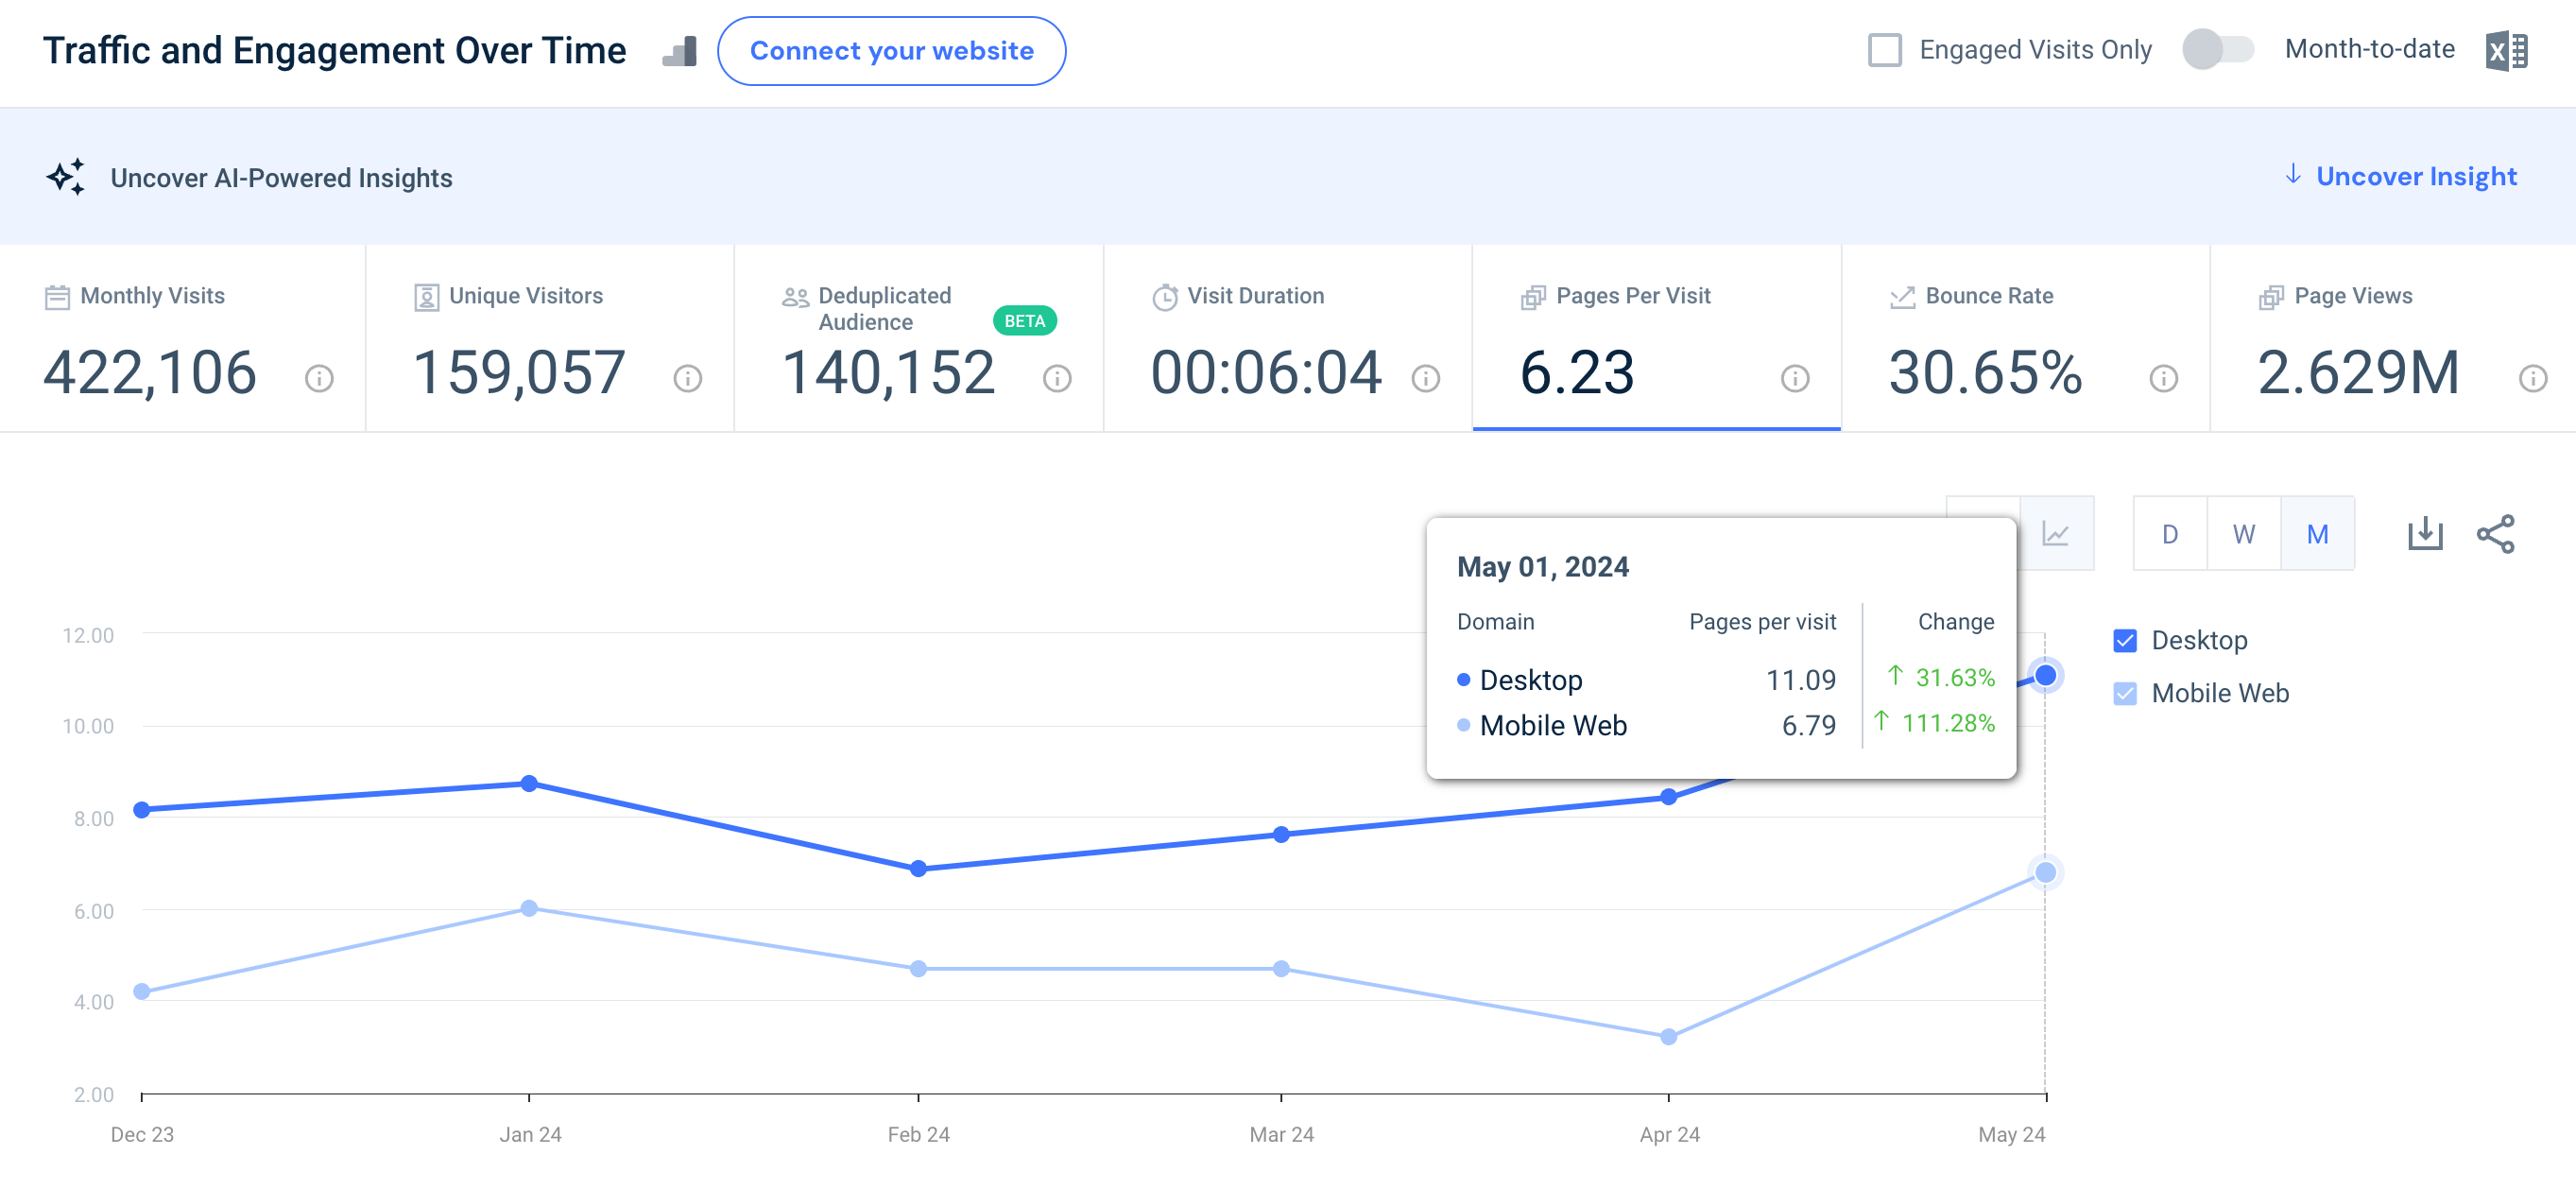Toggle the Month-to-date switch

click(2217, 49)
